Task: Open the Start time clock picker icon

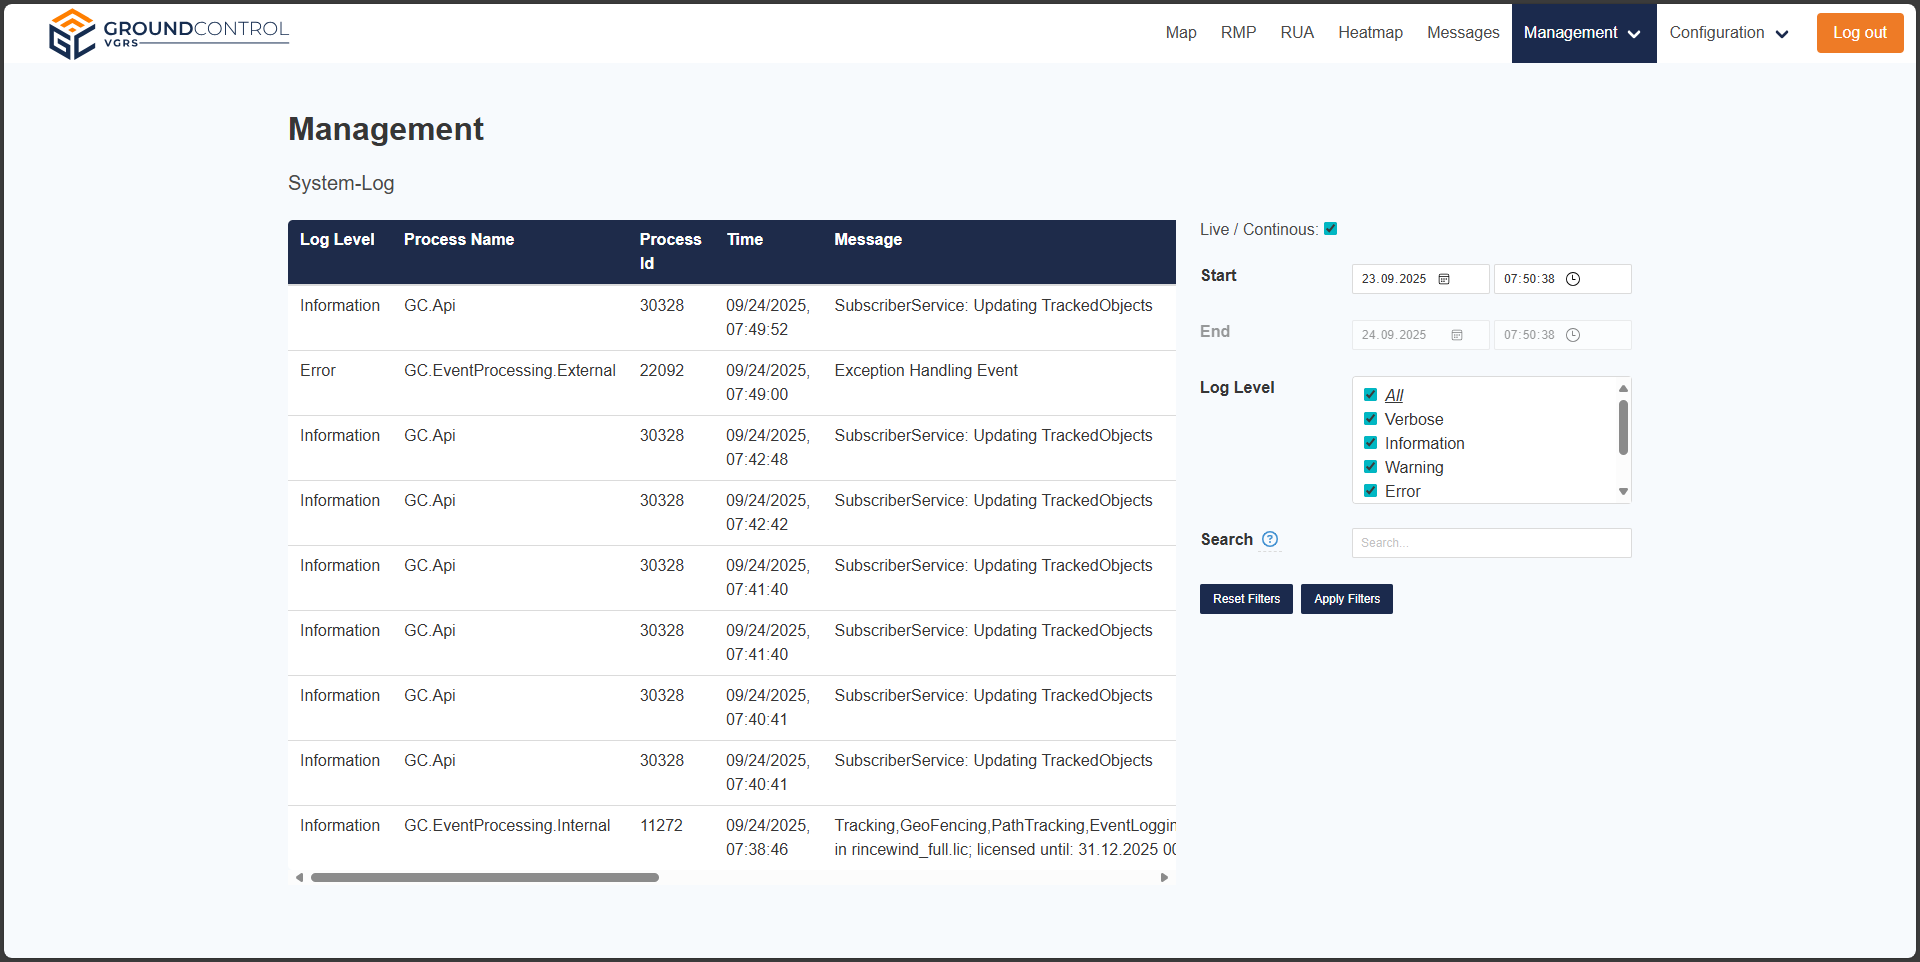Action: [x=1573, y=279]
